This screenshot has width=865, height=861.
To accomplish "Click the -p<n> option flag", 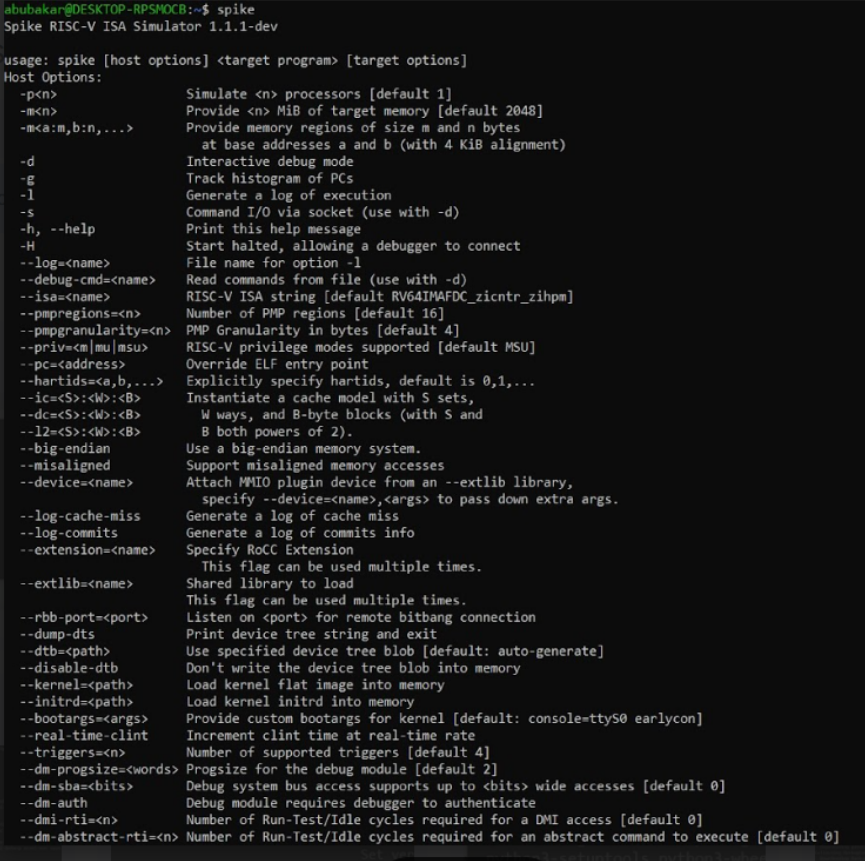I will (x=39, y=94).
